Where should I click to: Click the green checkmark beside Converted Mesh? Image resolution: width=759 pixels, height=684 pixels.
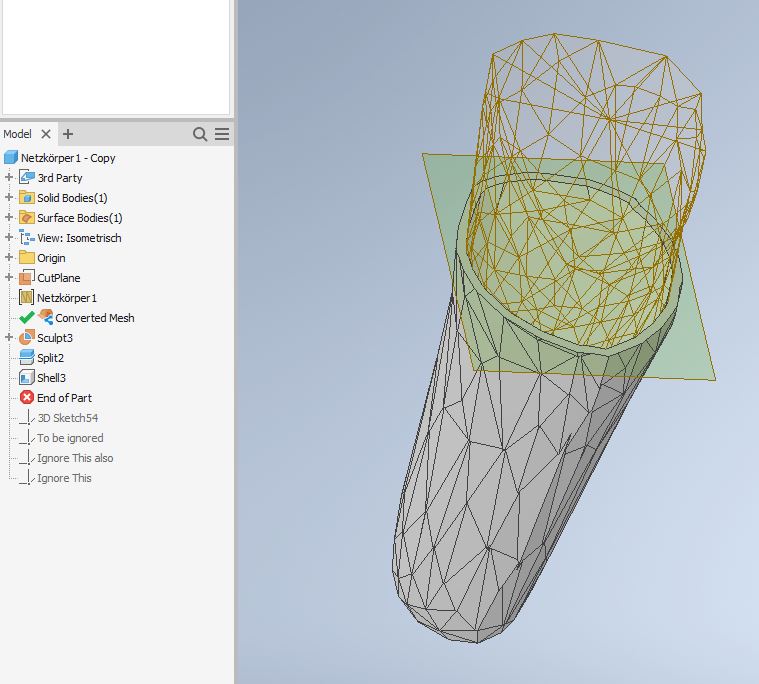click(27, 318)
